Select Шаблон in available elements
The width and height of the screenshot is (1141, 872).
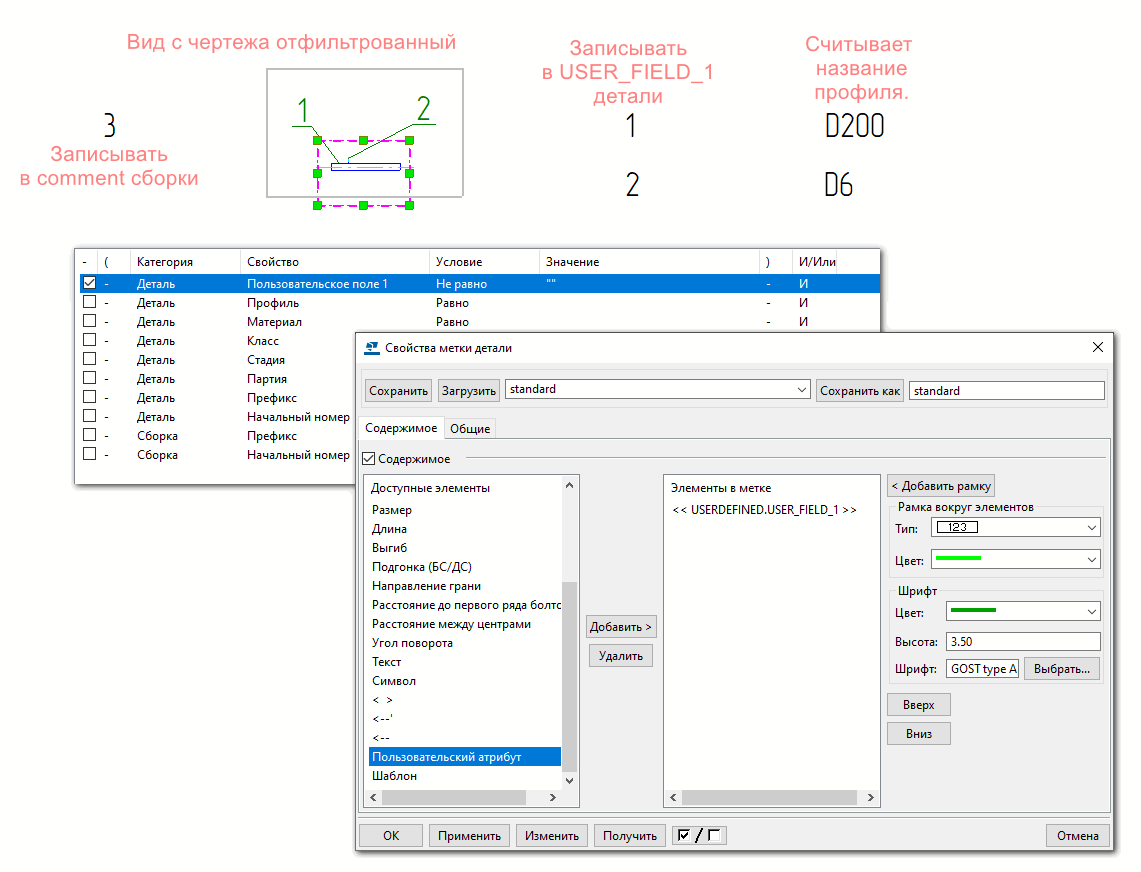point(394,776)
